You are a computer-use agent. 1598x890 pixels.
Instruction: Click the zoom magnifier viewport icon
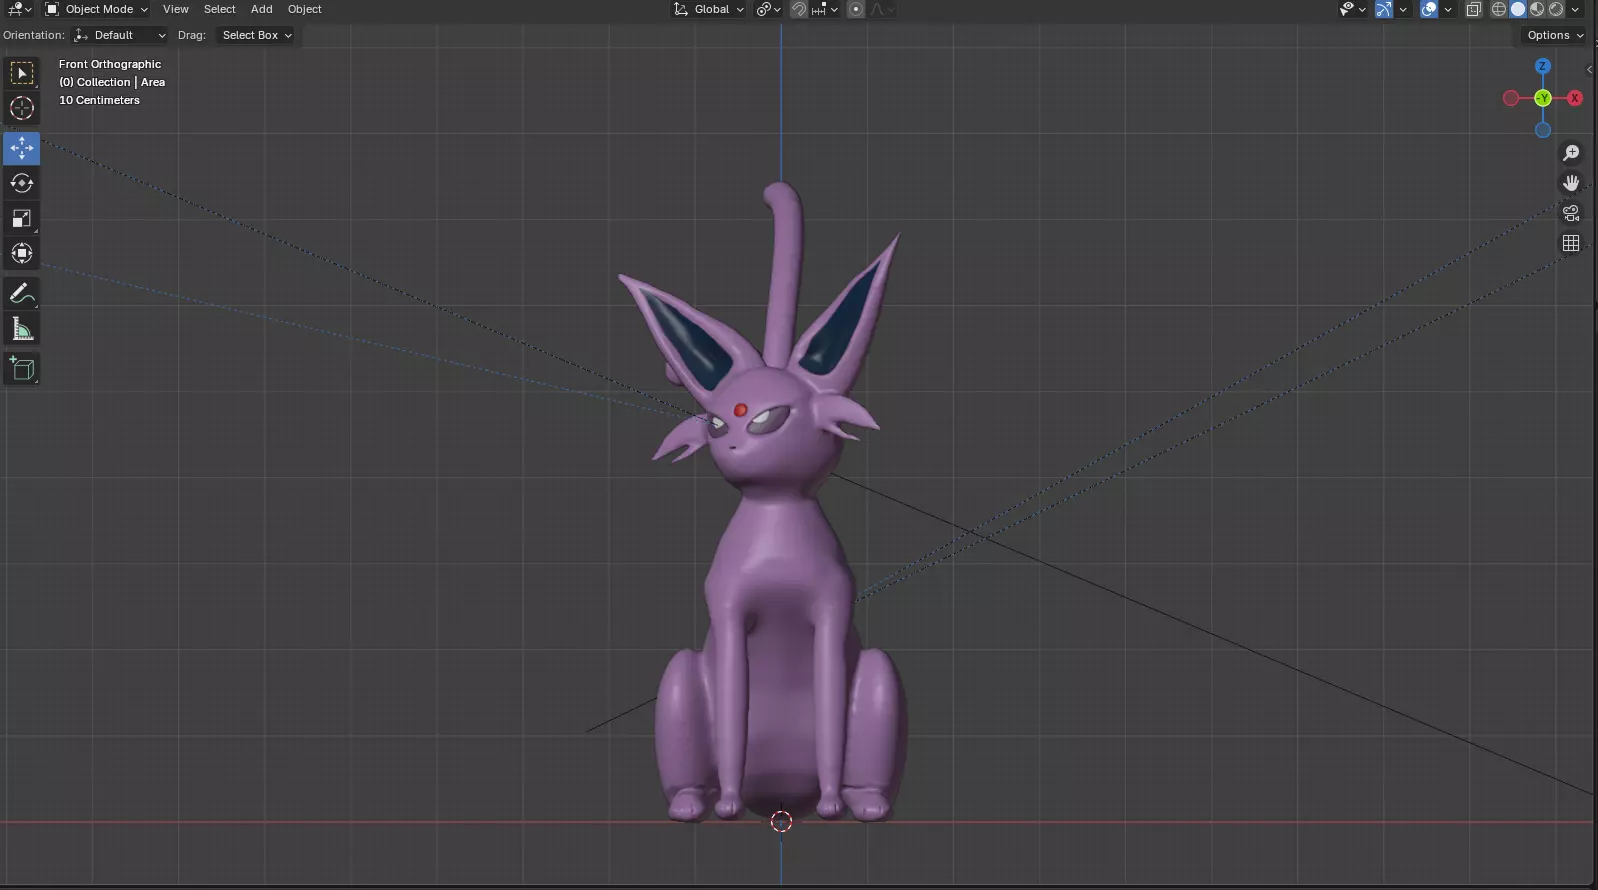(x=1571, y=153)
